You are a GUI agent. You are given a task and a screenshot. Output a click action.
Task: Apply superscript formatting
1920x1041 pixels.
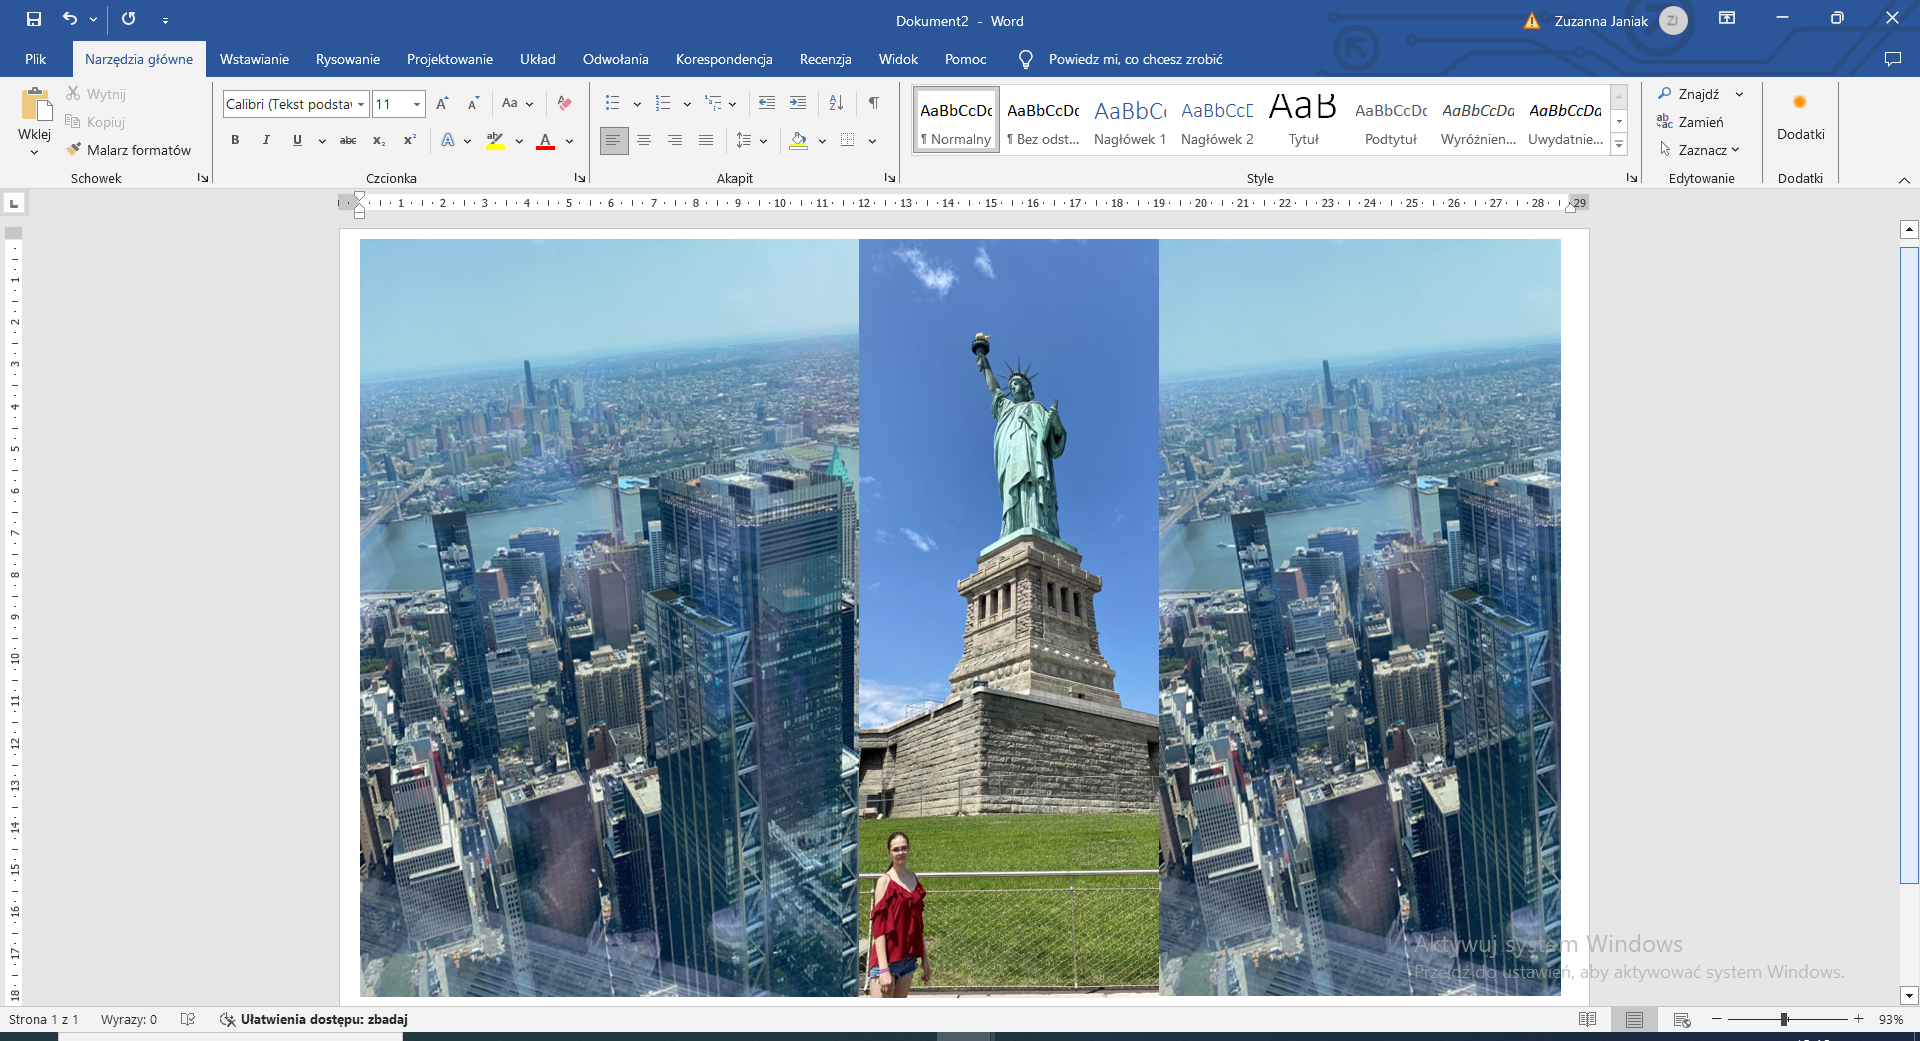pyautogui.click(x=410, y=141)
